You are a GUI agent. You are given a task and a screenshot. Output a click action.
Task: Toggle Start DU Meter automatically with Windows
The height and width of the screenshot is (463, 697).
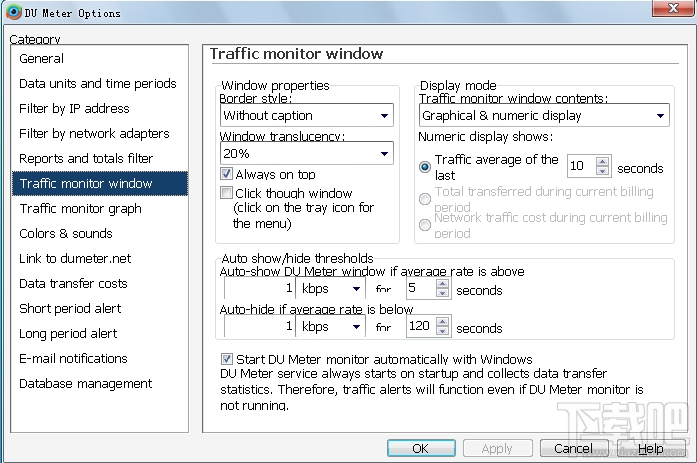227,359
